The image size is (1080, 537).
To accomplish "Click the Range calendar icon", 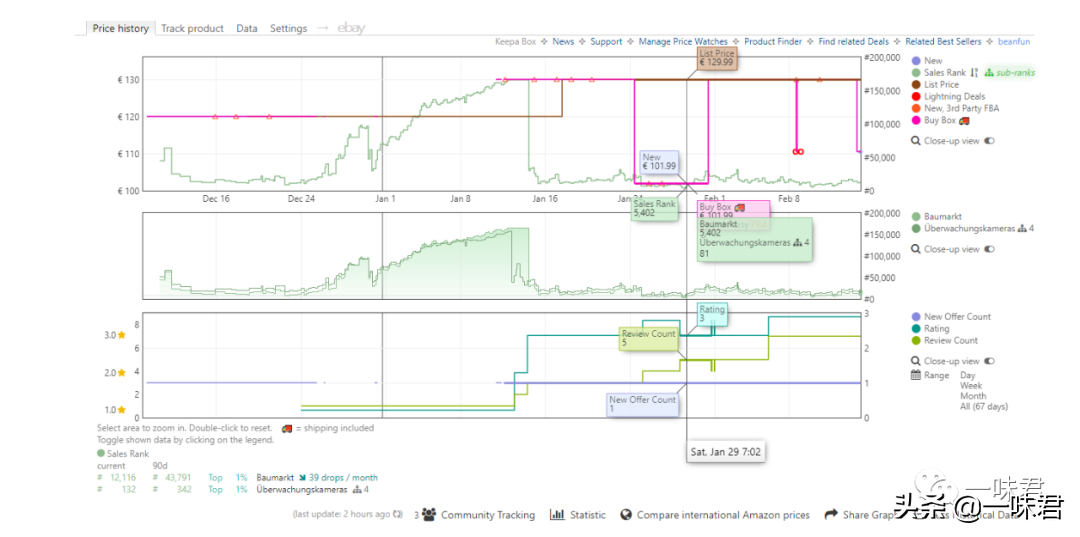I will tap(915, 376).
